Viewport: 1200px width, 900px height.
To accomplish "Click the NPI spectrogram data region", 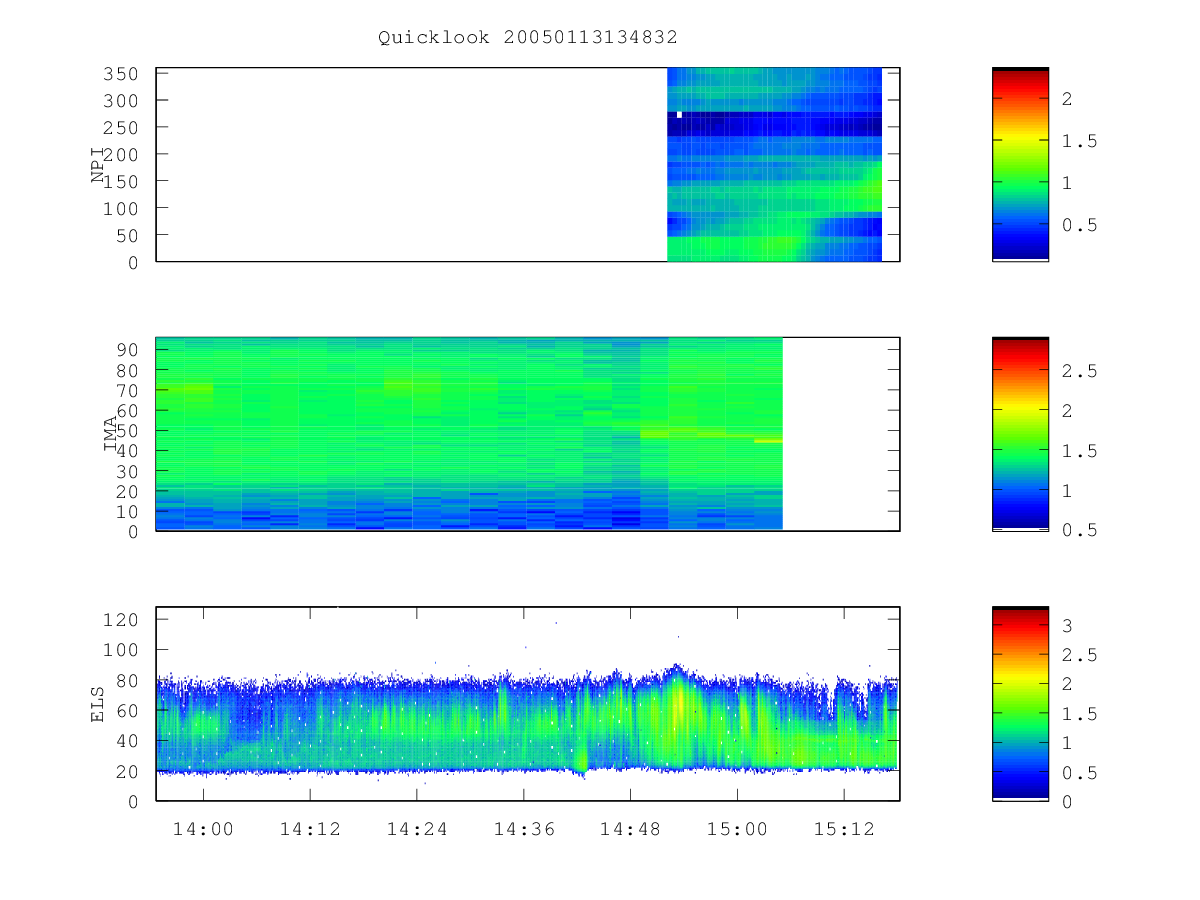I will coord(774,165).
